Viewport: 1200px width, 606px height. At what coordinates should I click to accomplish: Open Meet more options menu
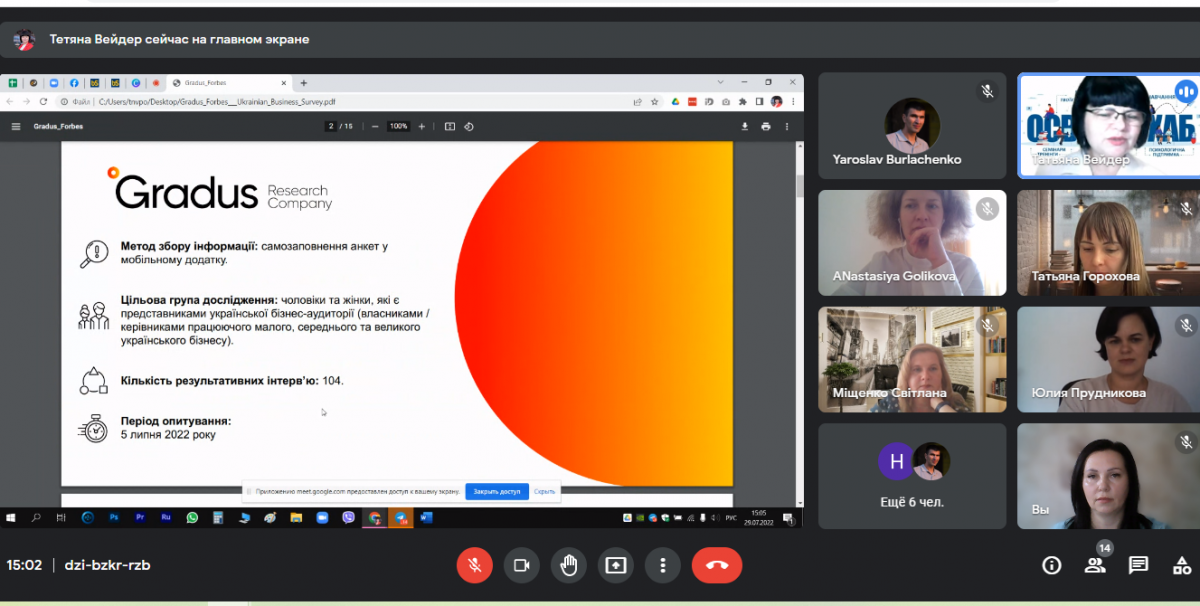(662, 565)
